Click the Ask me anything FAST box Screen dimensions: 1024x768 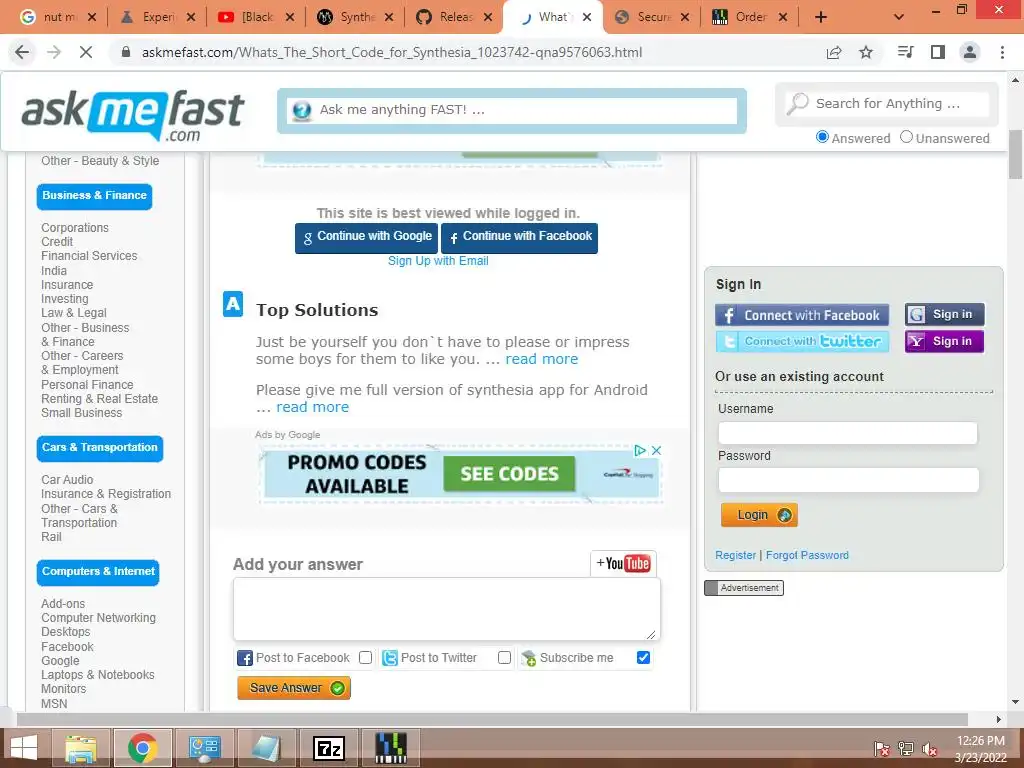(513, 110)
